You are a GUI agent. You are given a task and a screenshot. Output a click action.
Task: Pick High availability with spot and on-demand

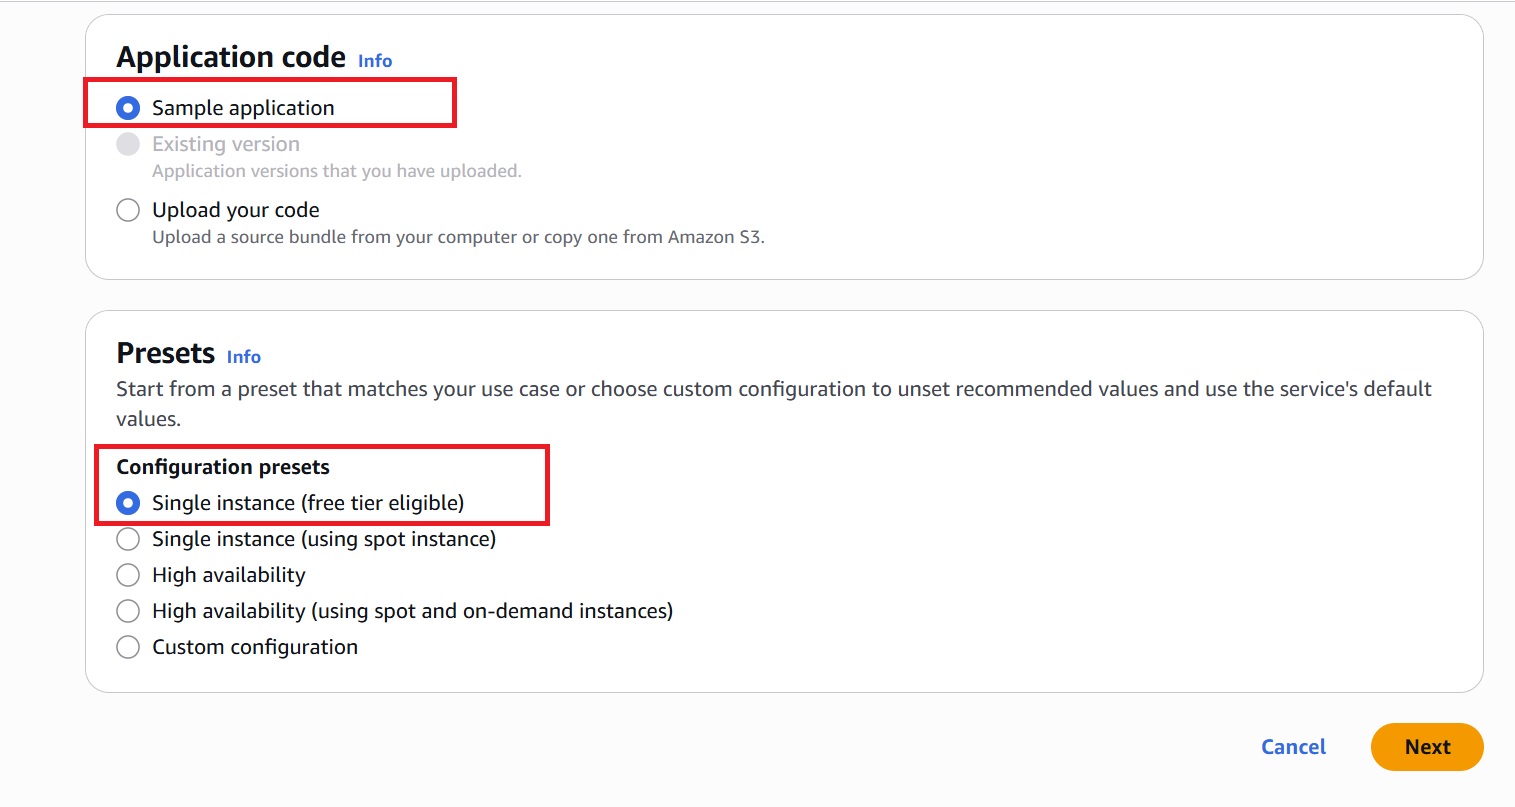pos(128,611)
